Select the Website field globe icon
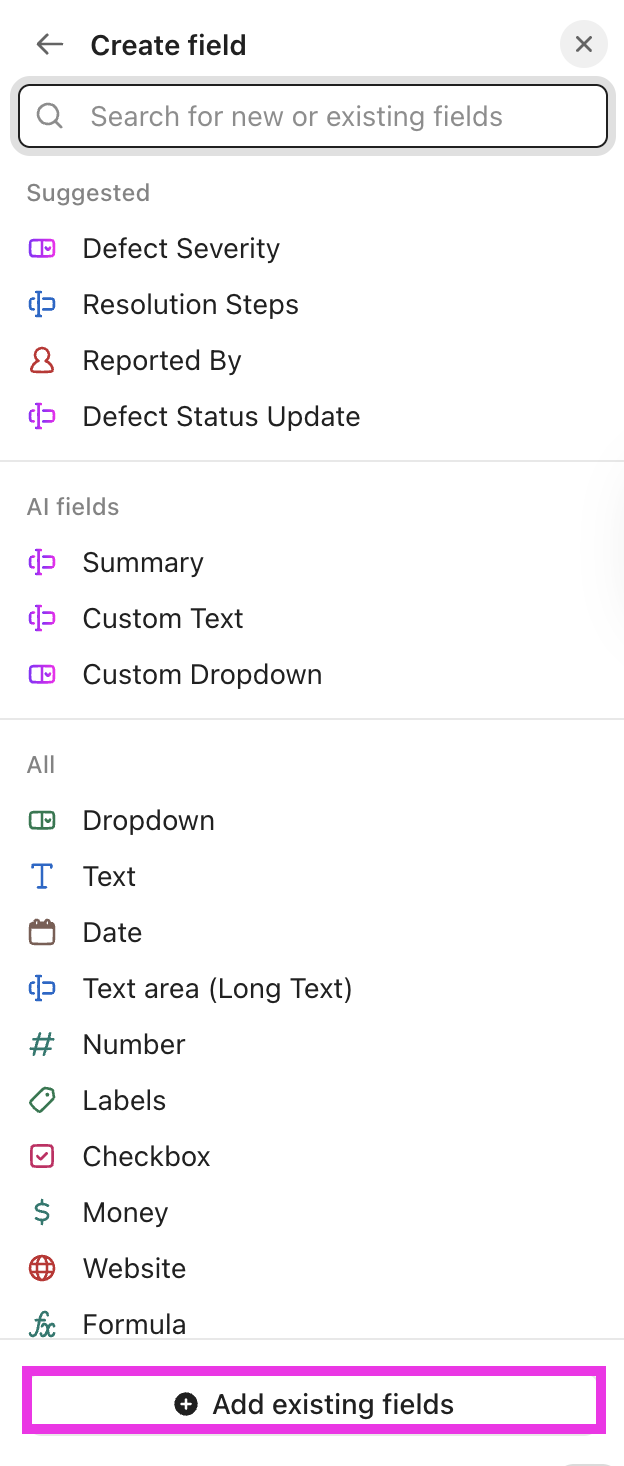Viewport: 624px width, 1466px height. [41, 1268]
